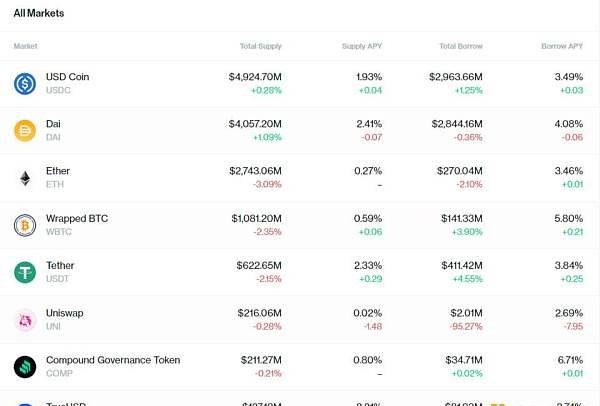The width and height of the screenshot is (600, 406).
Task: Click the 3.46% borrow APY for Ether
Action: (569, 171)
